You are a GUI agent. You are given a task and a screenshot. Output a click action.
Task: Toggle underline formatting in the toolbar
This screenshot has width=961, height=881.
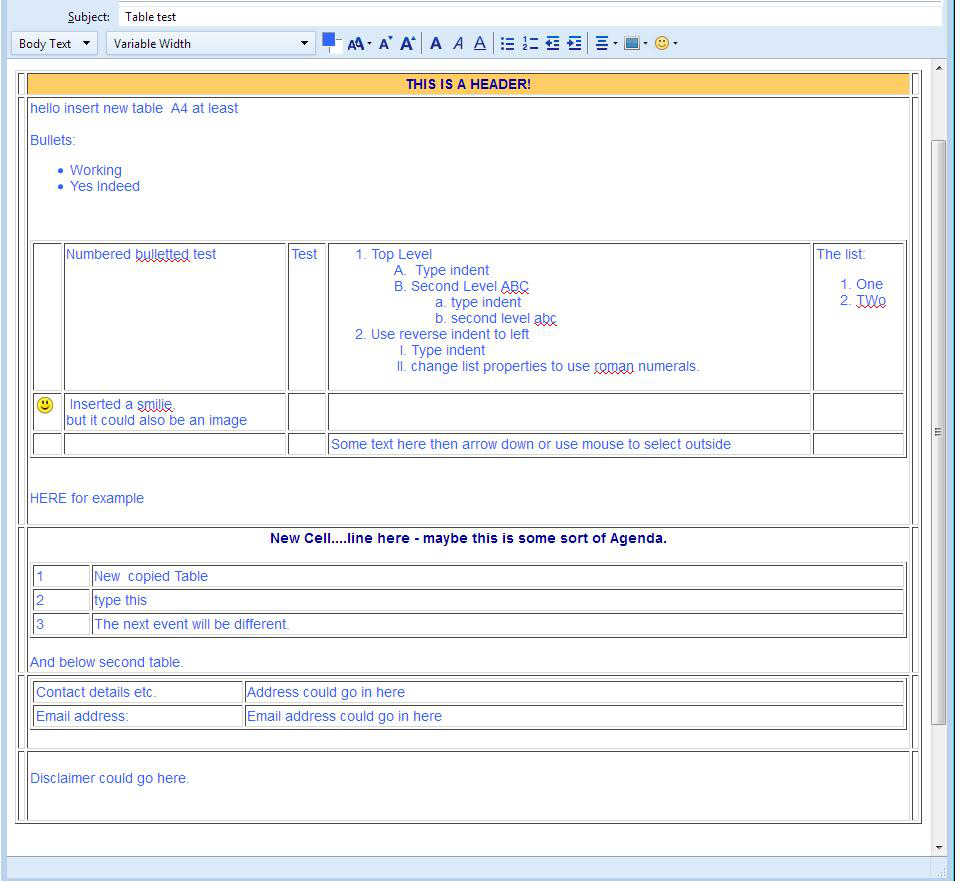pos(480,43)
